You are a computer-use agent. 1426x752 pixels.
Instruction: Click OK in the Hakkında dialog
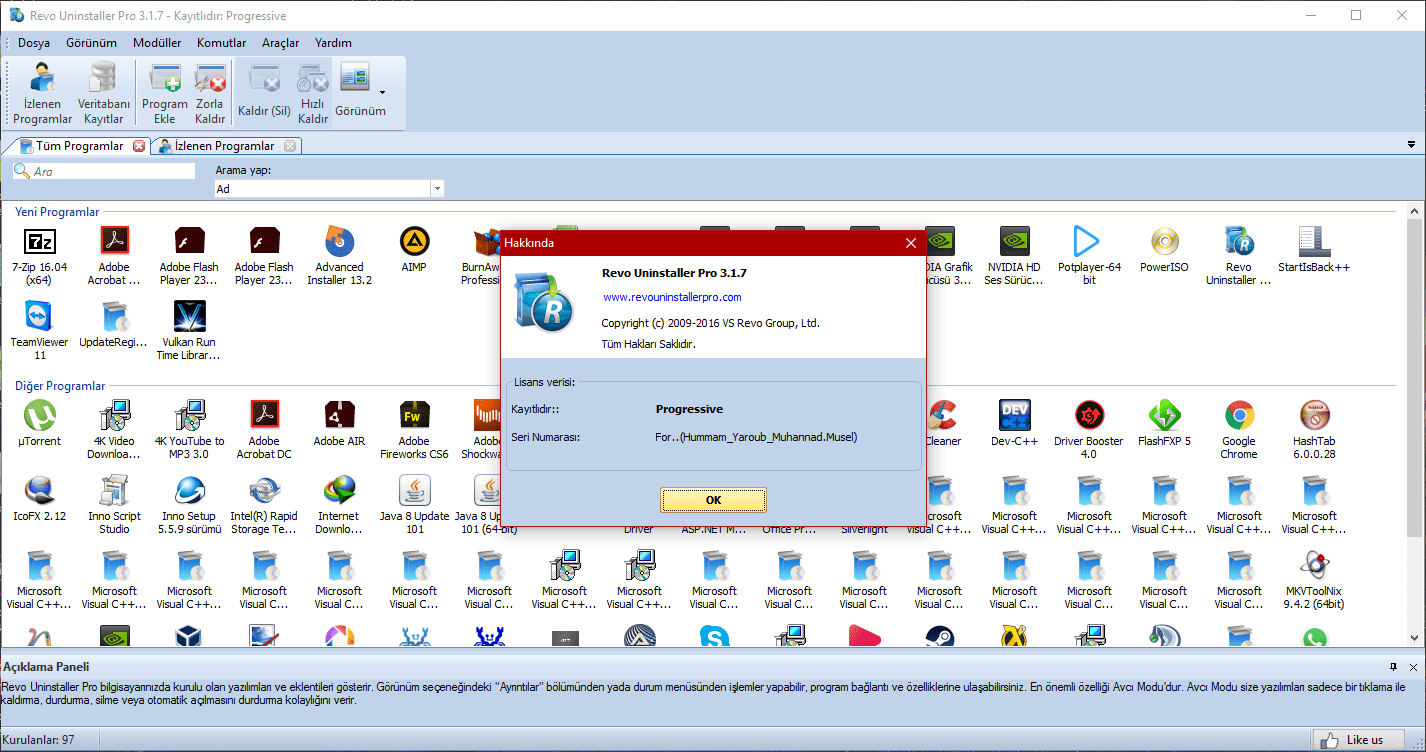[713, 499]
